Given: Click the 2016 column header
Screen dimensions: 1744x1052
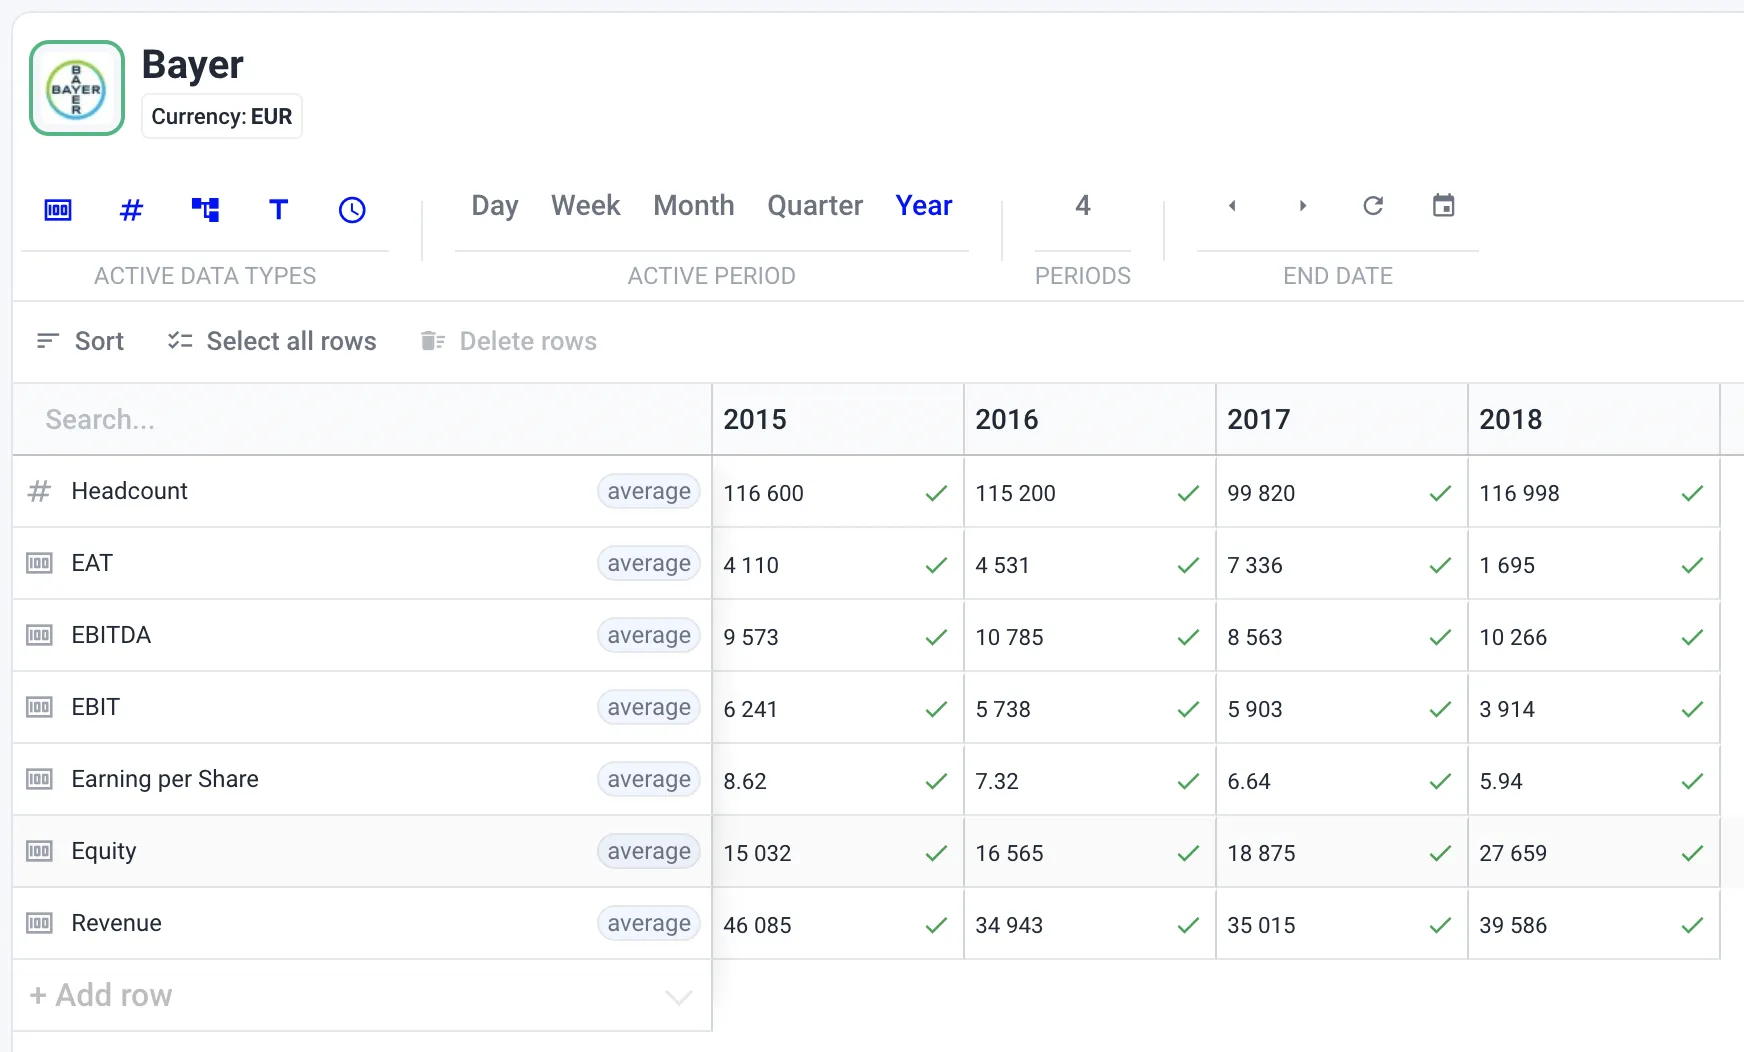Looking at the screenshot, I should (1090, 419).
